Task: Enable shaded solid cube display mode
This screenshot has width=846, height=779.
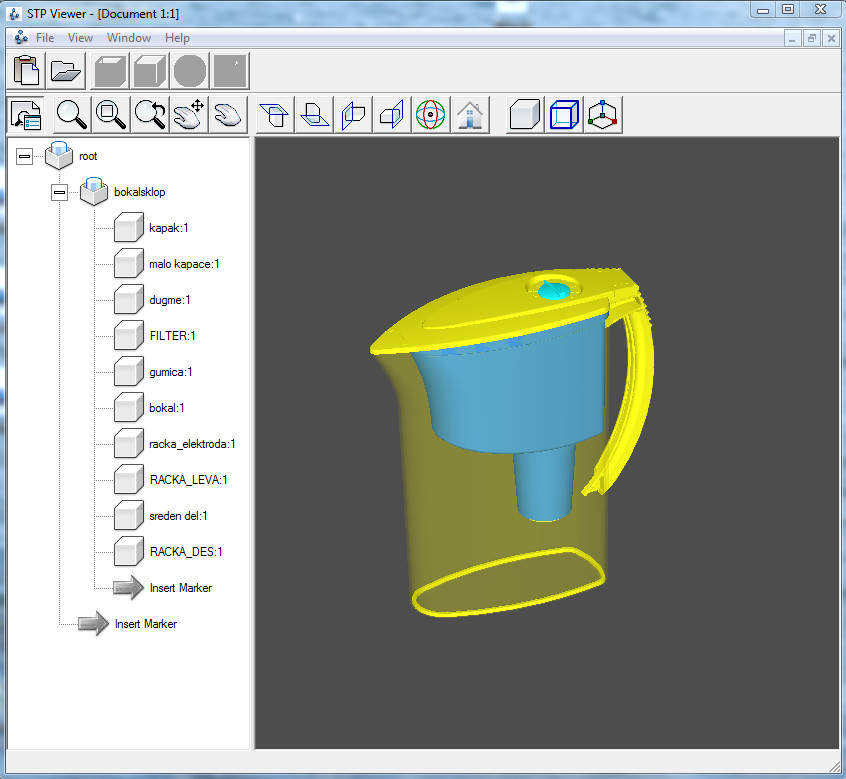Action: click(526, 115)
